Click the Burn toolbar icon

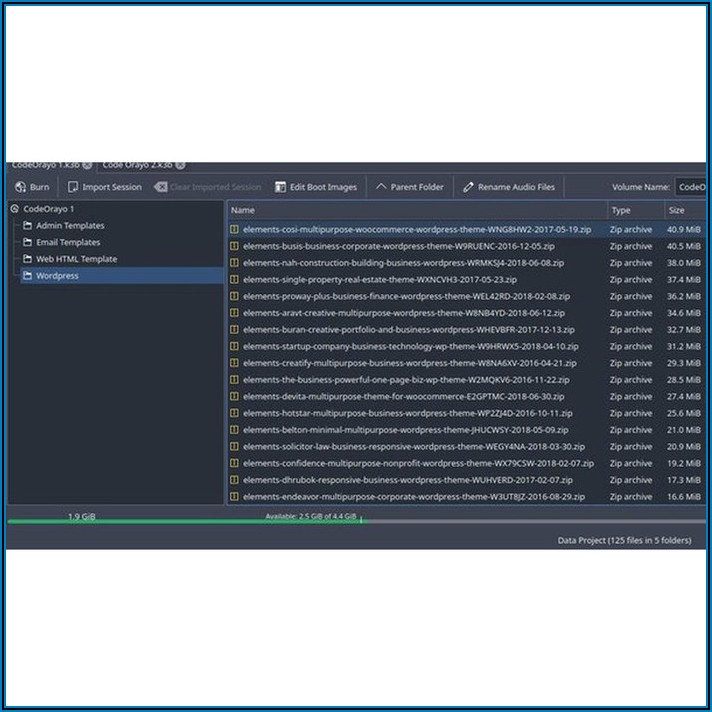(20, 187)
